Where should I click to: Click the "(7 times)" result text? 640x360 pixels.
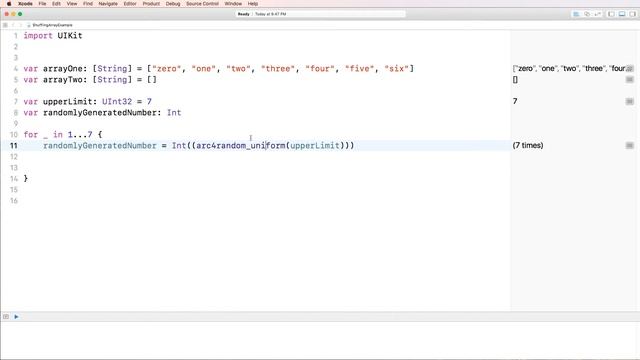[x=528, y=145]
